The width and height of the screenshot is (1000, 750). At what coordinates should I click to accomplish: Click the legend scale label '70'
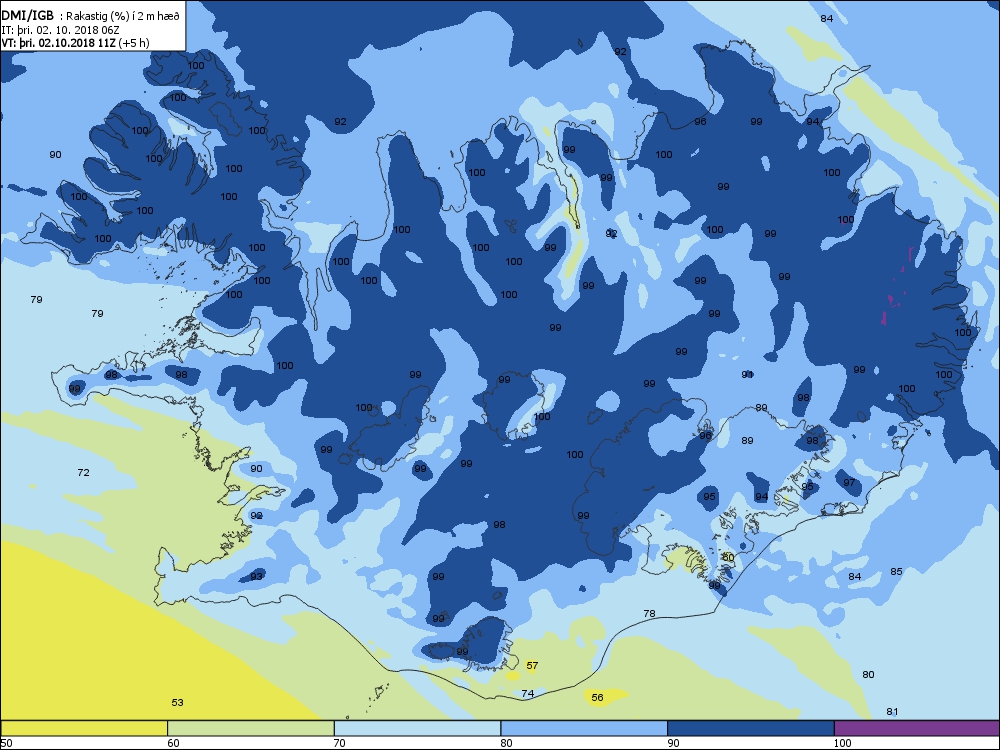coord(340,742)
